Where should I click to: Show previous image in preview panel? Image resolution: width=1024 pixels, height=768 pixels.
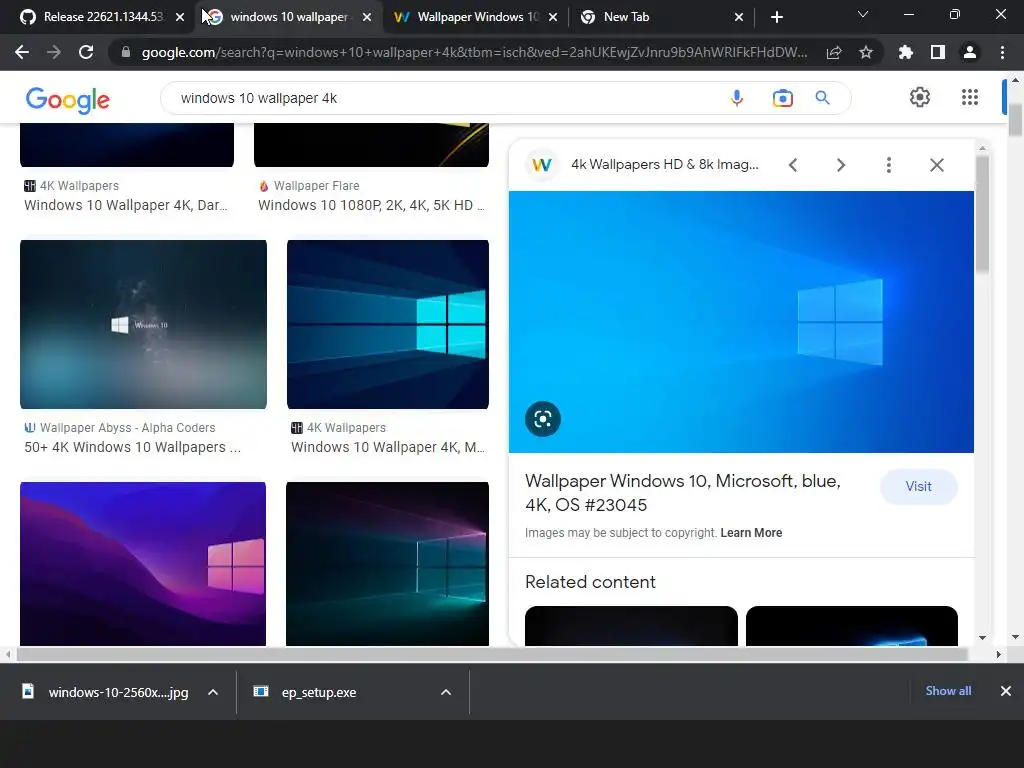793,165
